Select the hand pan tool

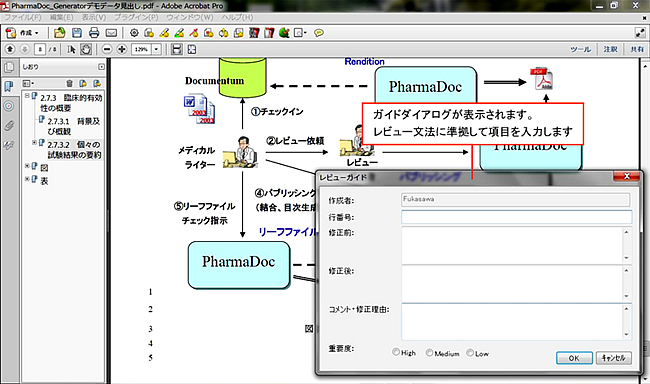coord(86,49)
